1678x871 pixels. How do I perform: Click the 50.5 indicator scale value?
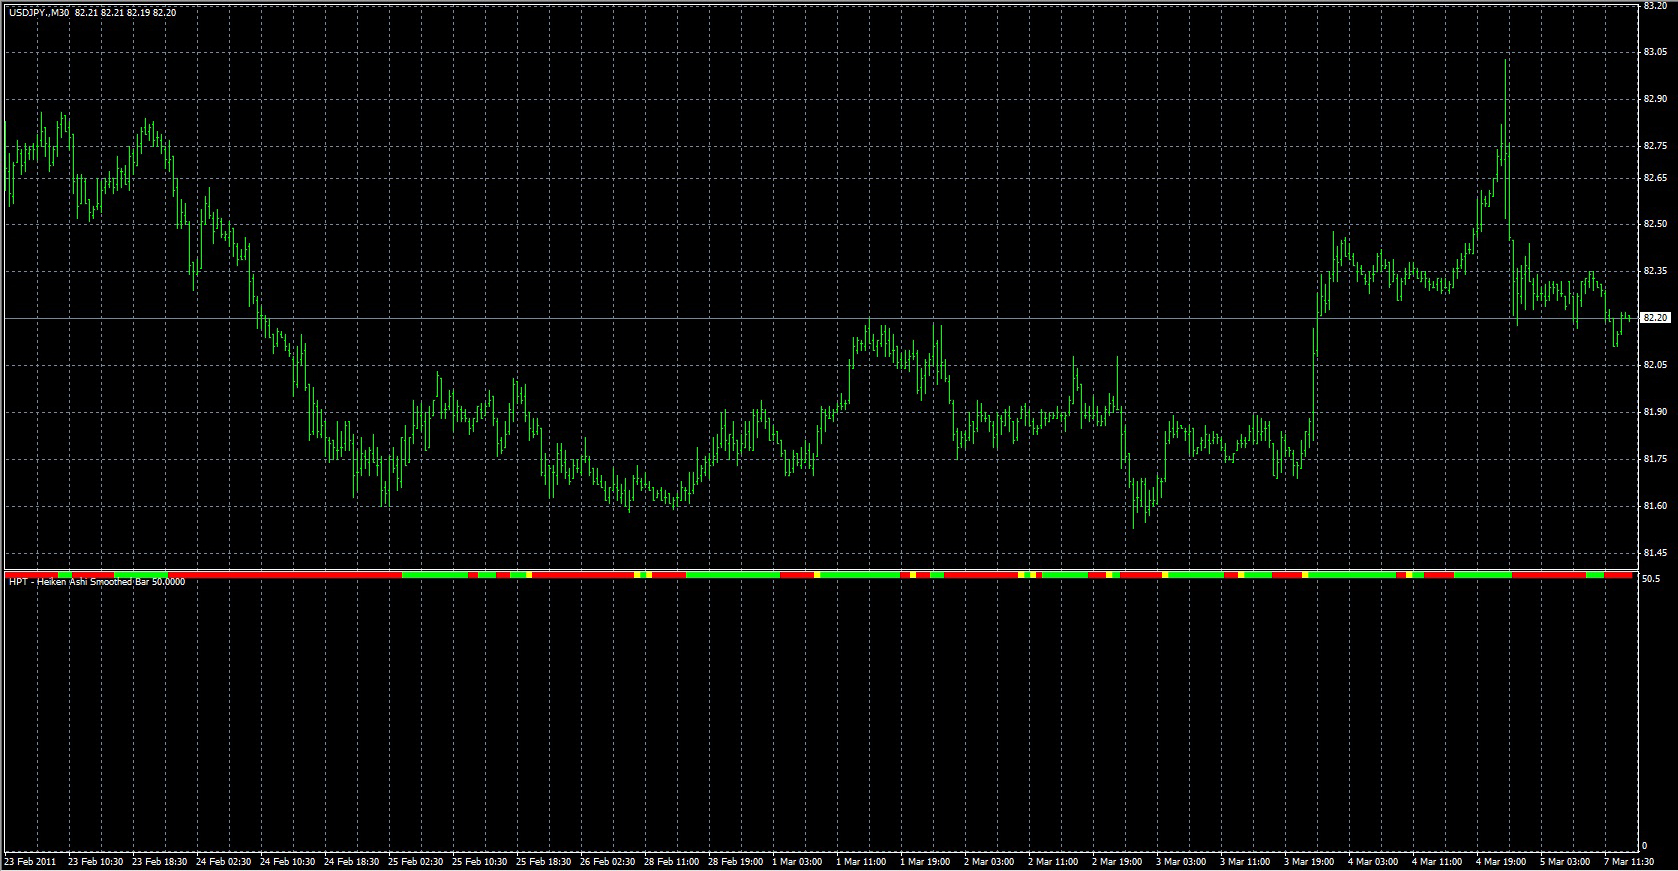pyautogui.click(x=1651, y=579)
